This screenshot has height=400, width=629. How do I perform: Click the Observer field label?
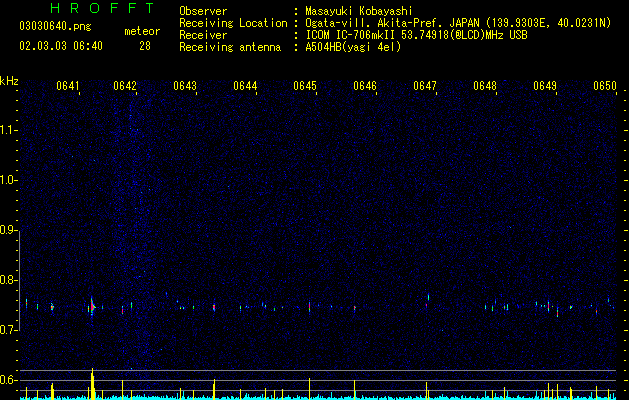tap(203, 11)
